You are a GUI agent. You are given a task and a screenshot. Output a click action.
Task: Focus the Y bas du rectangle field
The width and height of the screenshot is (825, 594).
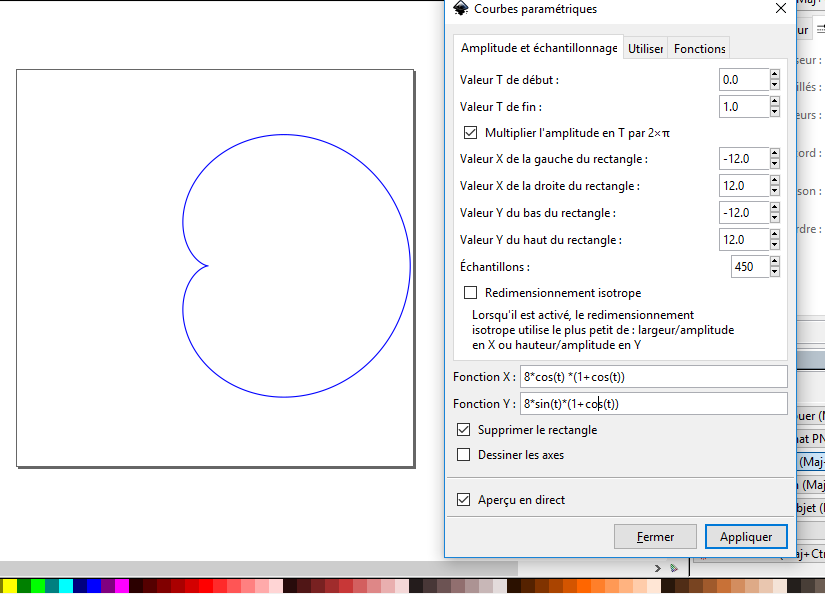coord(744,213)
